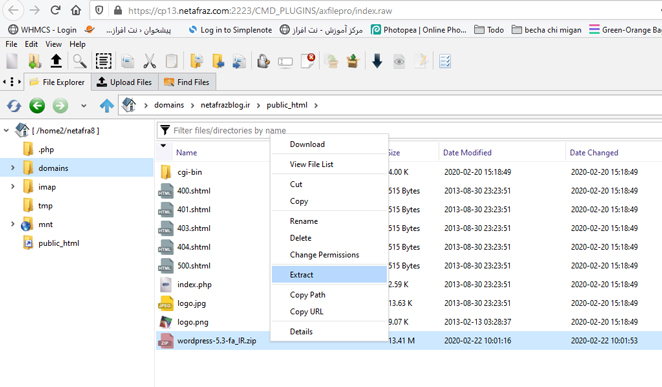Viewport: 662px width, 387px height.
Task: Click the blue Up directory arrow icon
Action: (107, 106)
